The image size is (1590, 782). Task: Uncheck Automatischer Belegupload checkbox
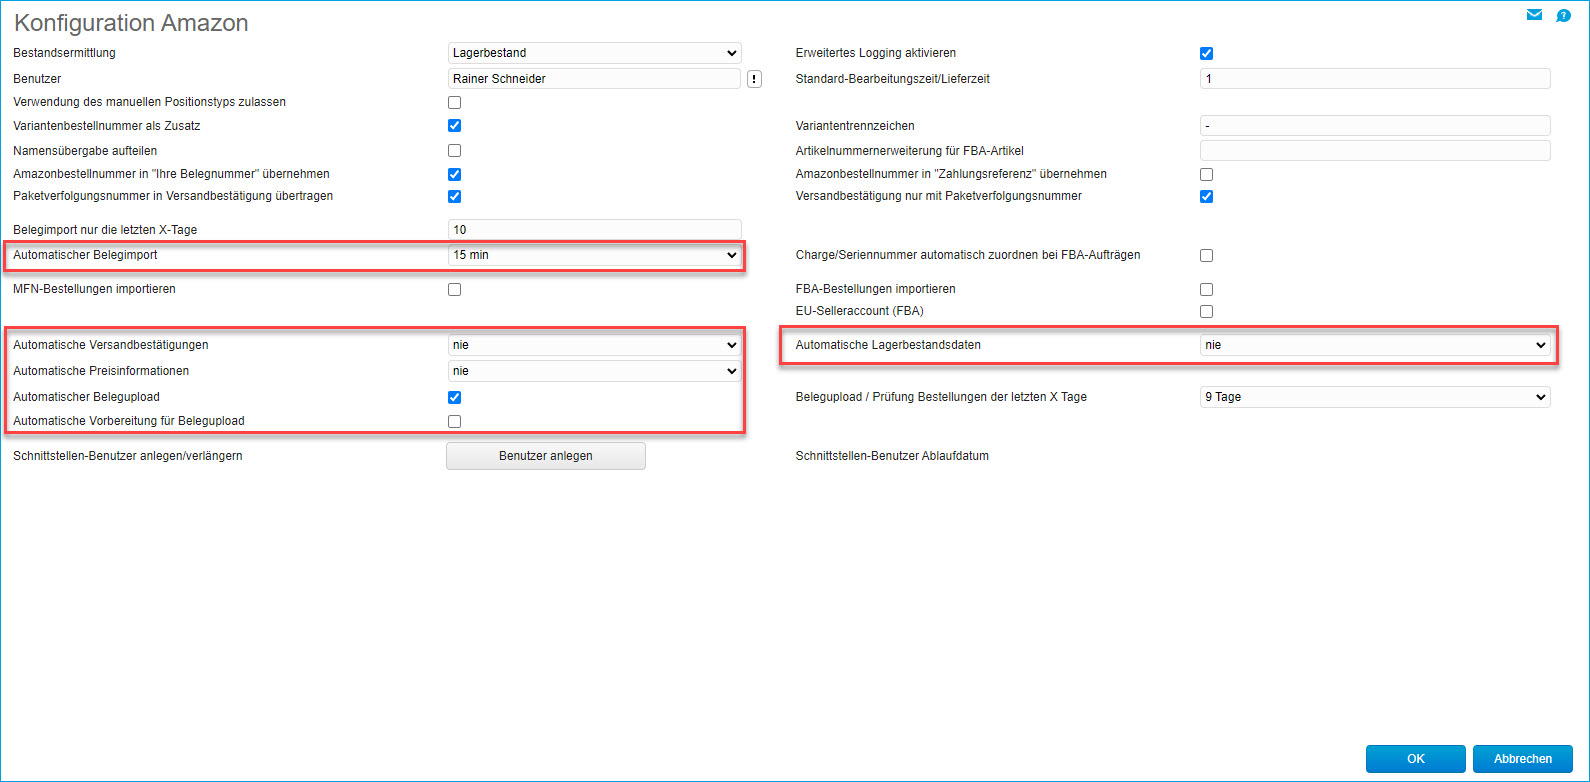click(455, 397)
